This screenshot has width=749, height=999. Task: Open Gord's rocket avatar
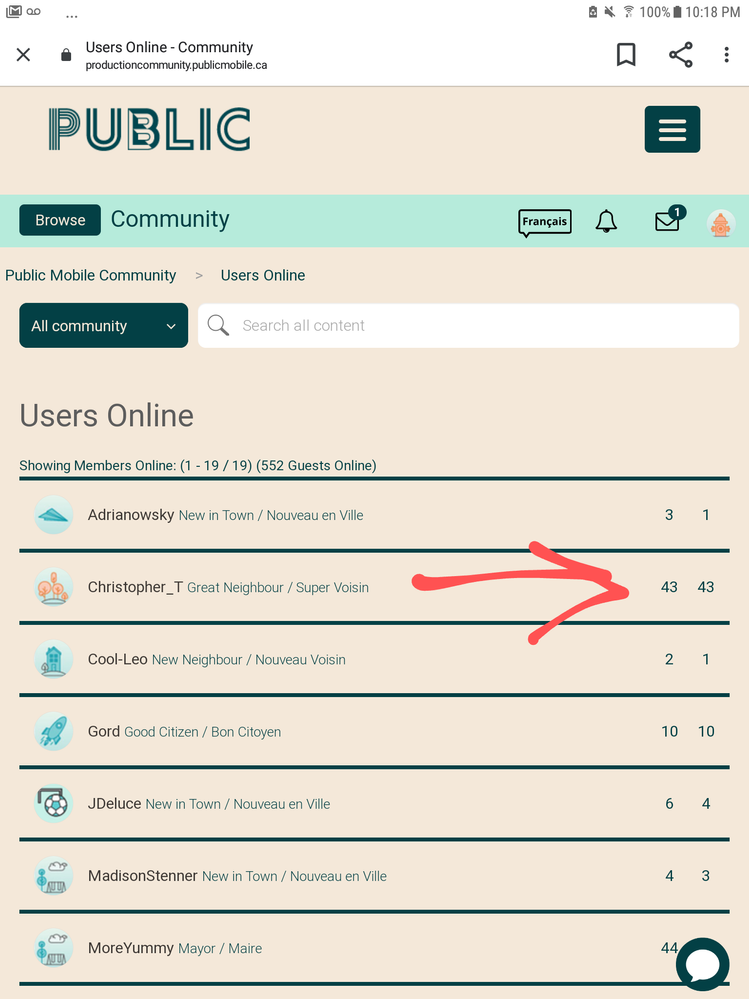pos(54,731)
